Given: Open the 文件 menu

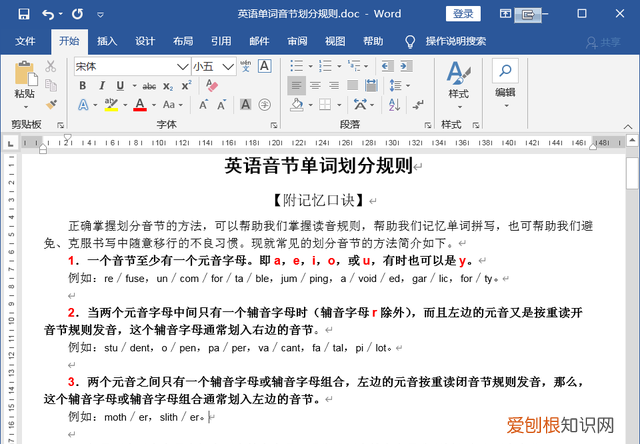Looking at the screenshot, I should click(x=25, y=41).
